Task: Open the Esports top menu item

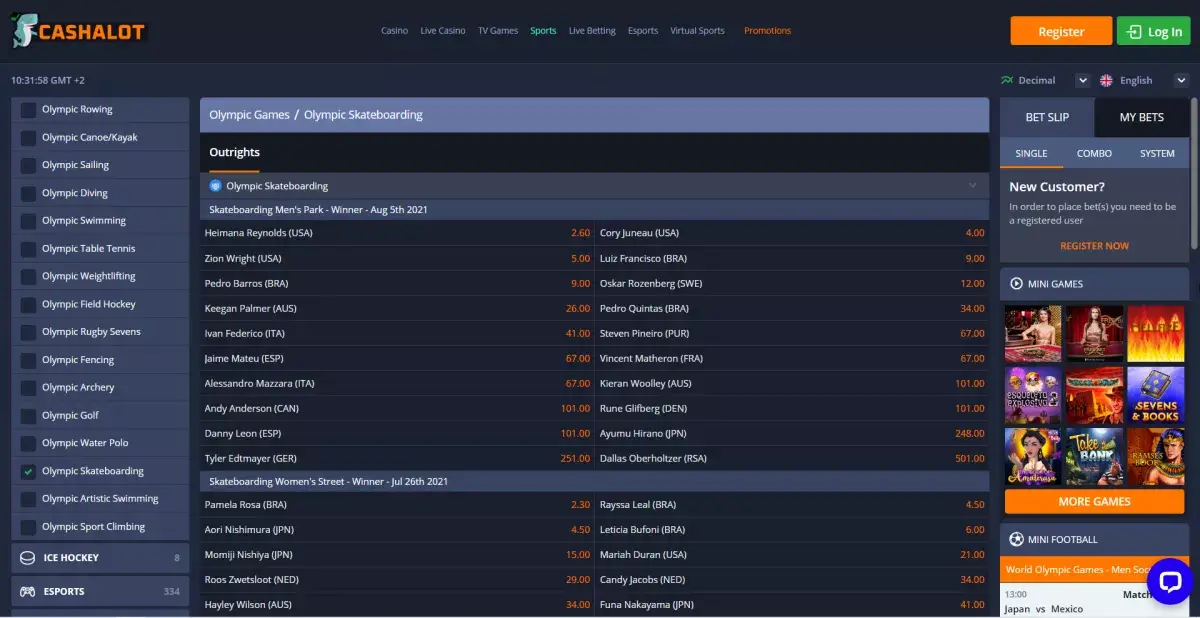Action: coord(643,31)
